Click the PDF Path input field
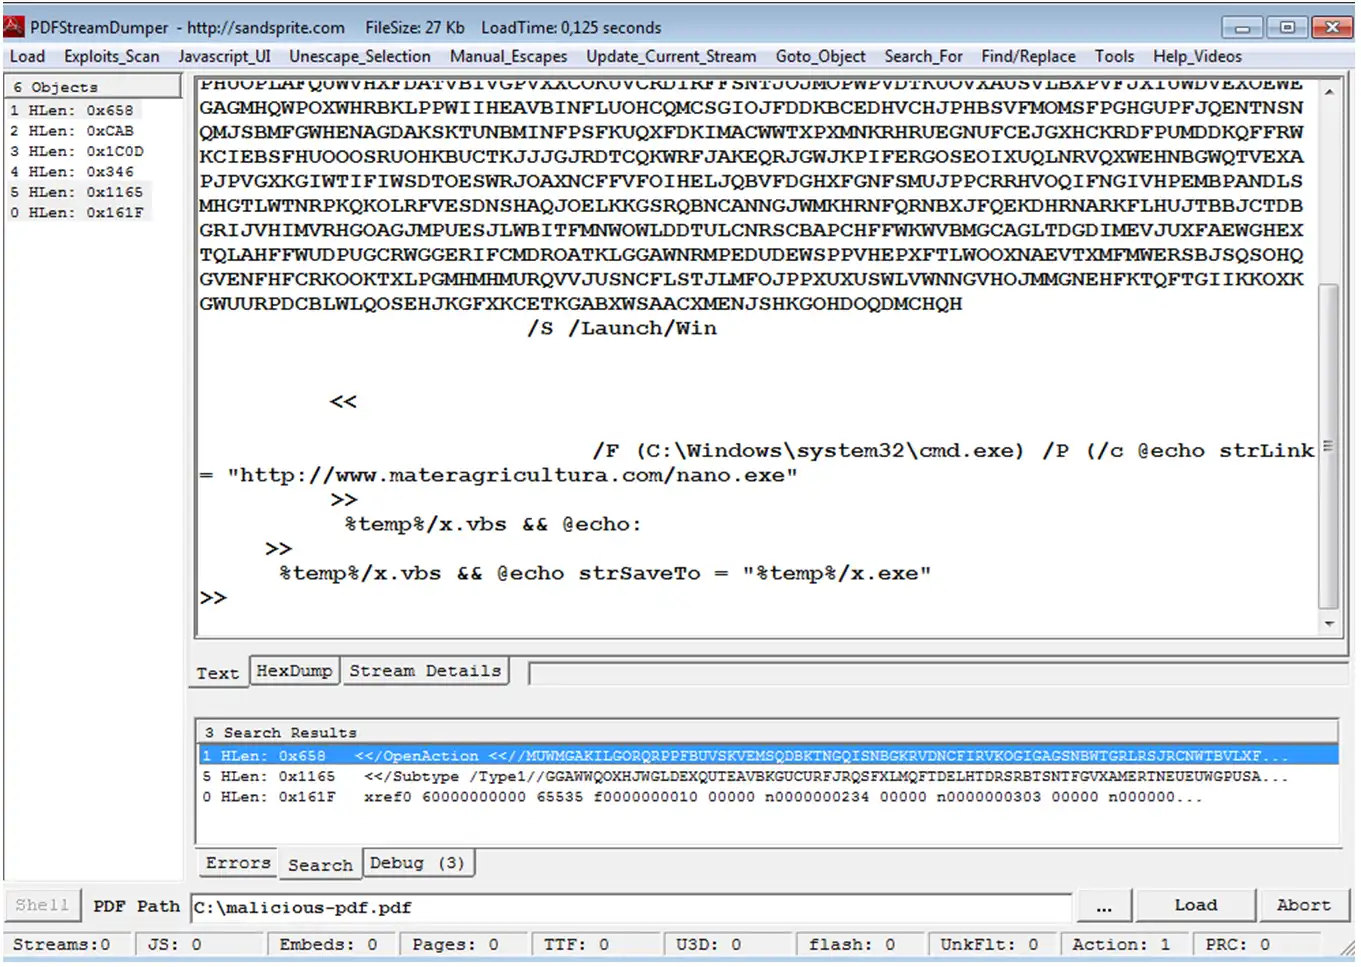The width and height of the screenshot is (1361, 967). 630,907
